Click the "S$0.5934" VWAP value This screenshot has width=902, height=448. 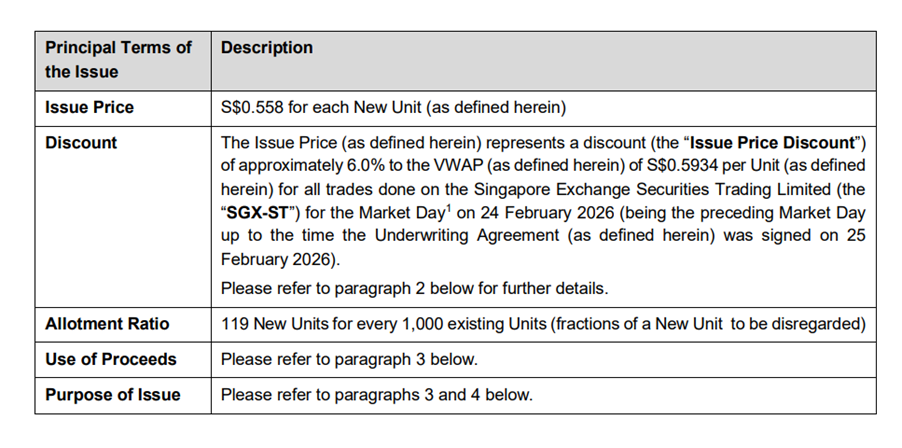tap(597, 165)
